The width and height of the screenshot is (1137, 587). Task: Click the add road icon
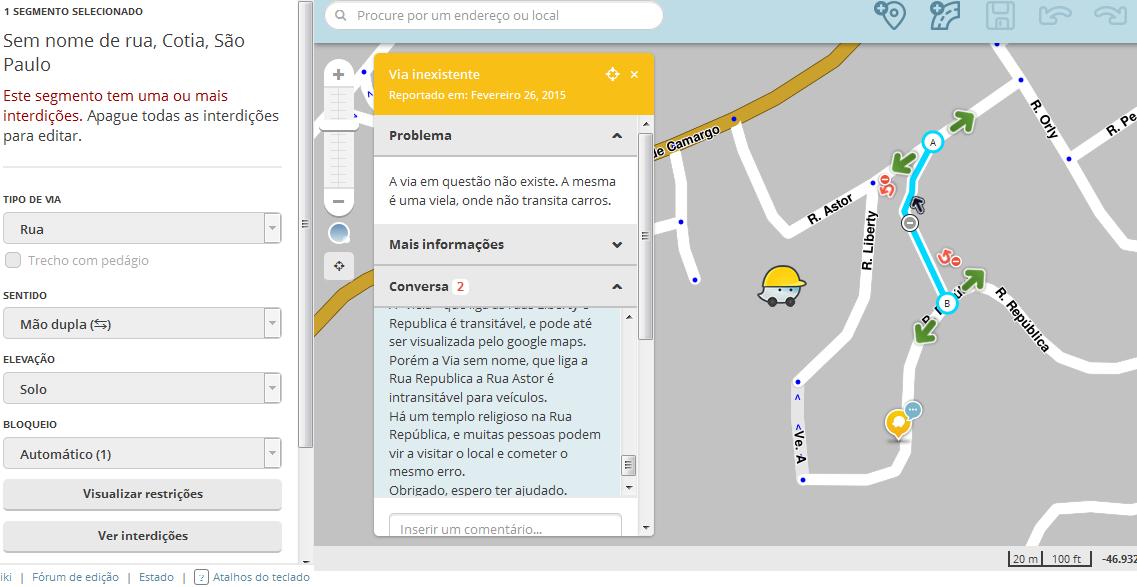coord(945,15)
